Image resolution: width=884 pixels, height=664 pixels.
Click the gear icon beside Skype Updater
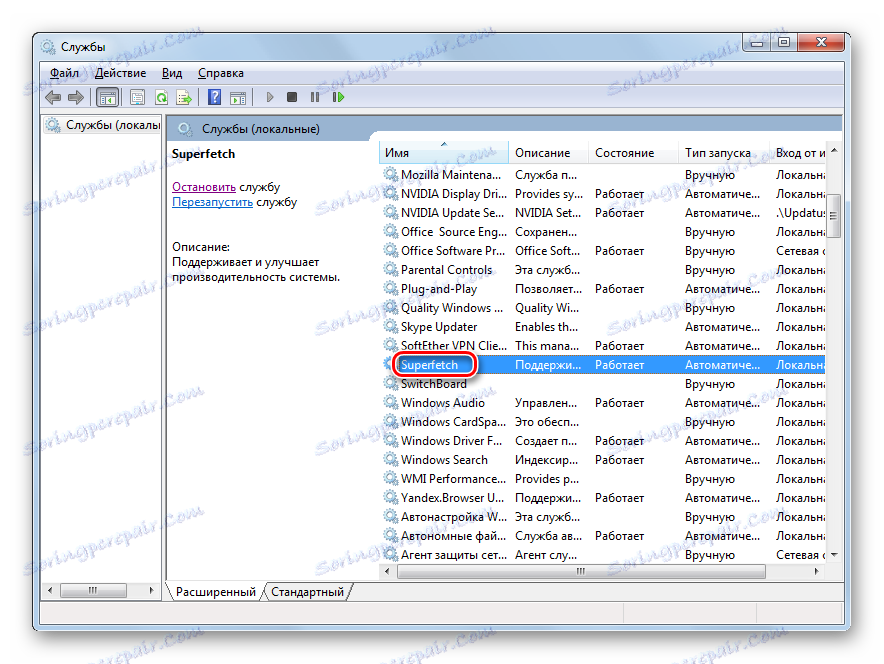coord(391,326)
